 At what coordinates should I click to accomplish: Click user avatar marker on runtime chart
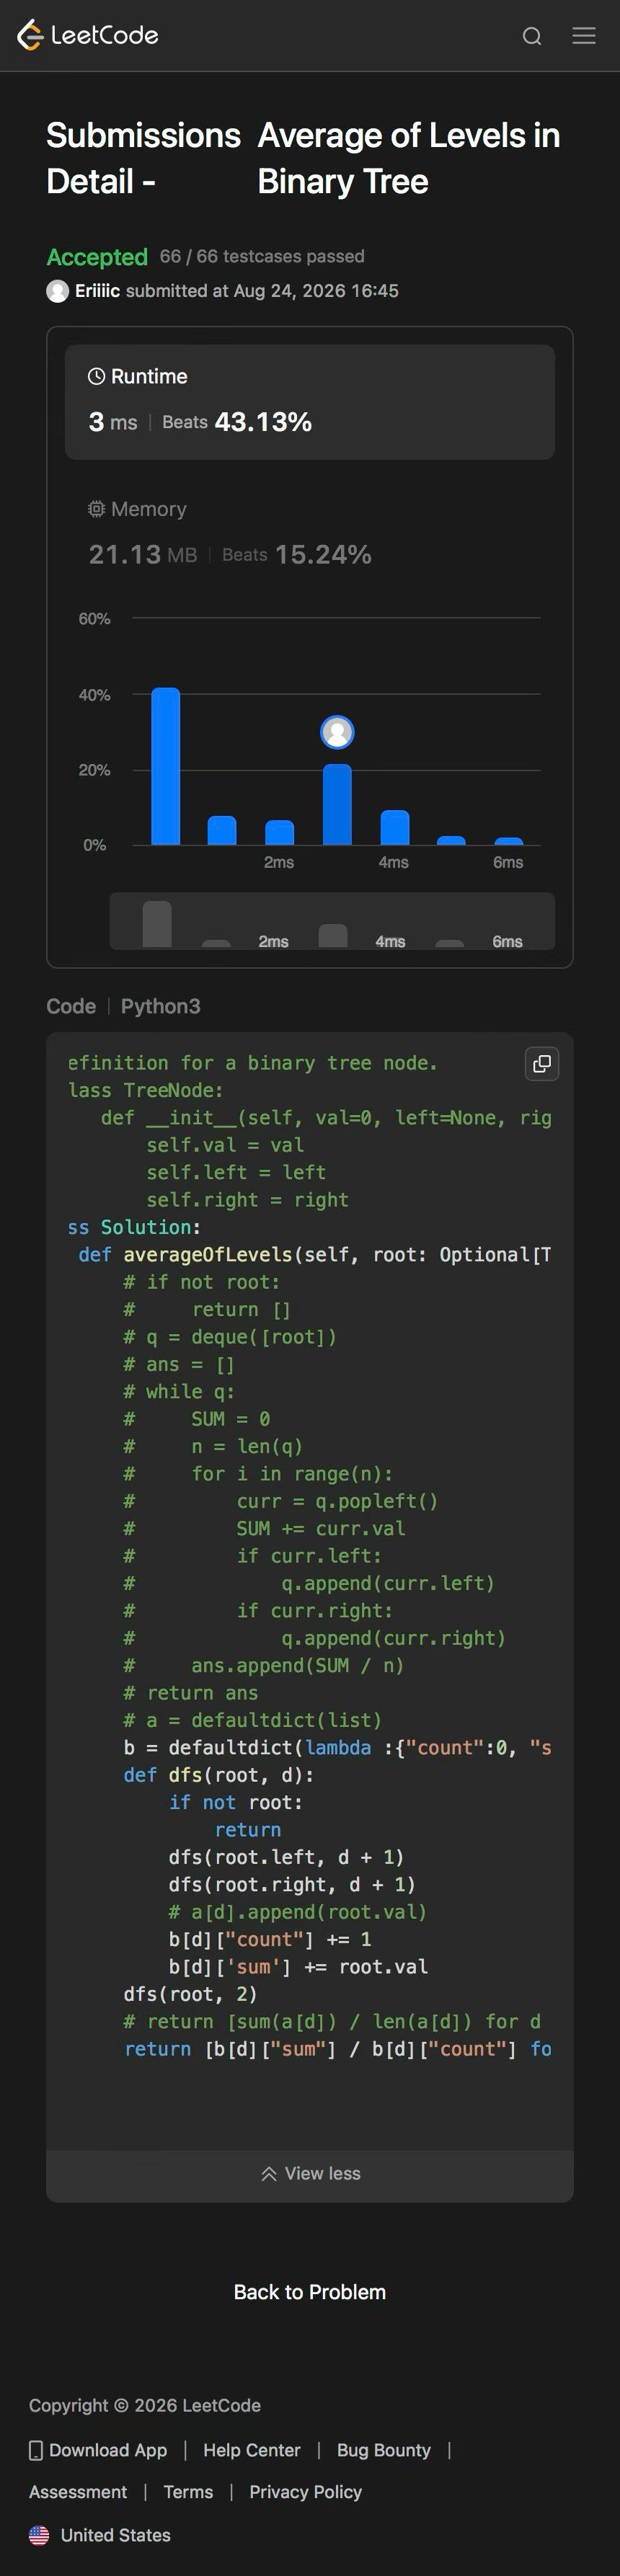point(337,732)
